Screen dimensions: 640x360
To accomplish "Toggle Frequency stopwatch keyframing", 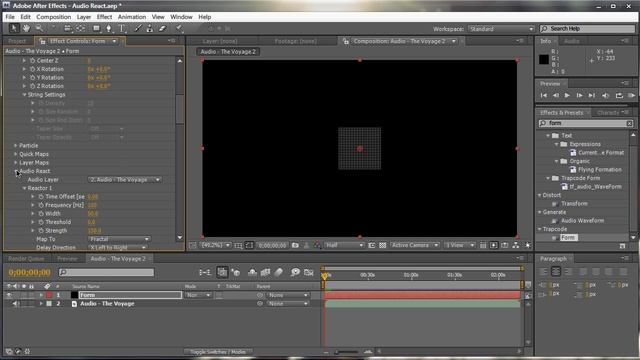I will tap(41, 205).
